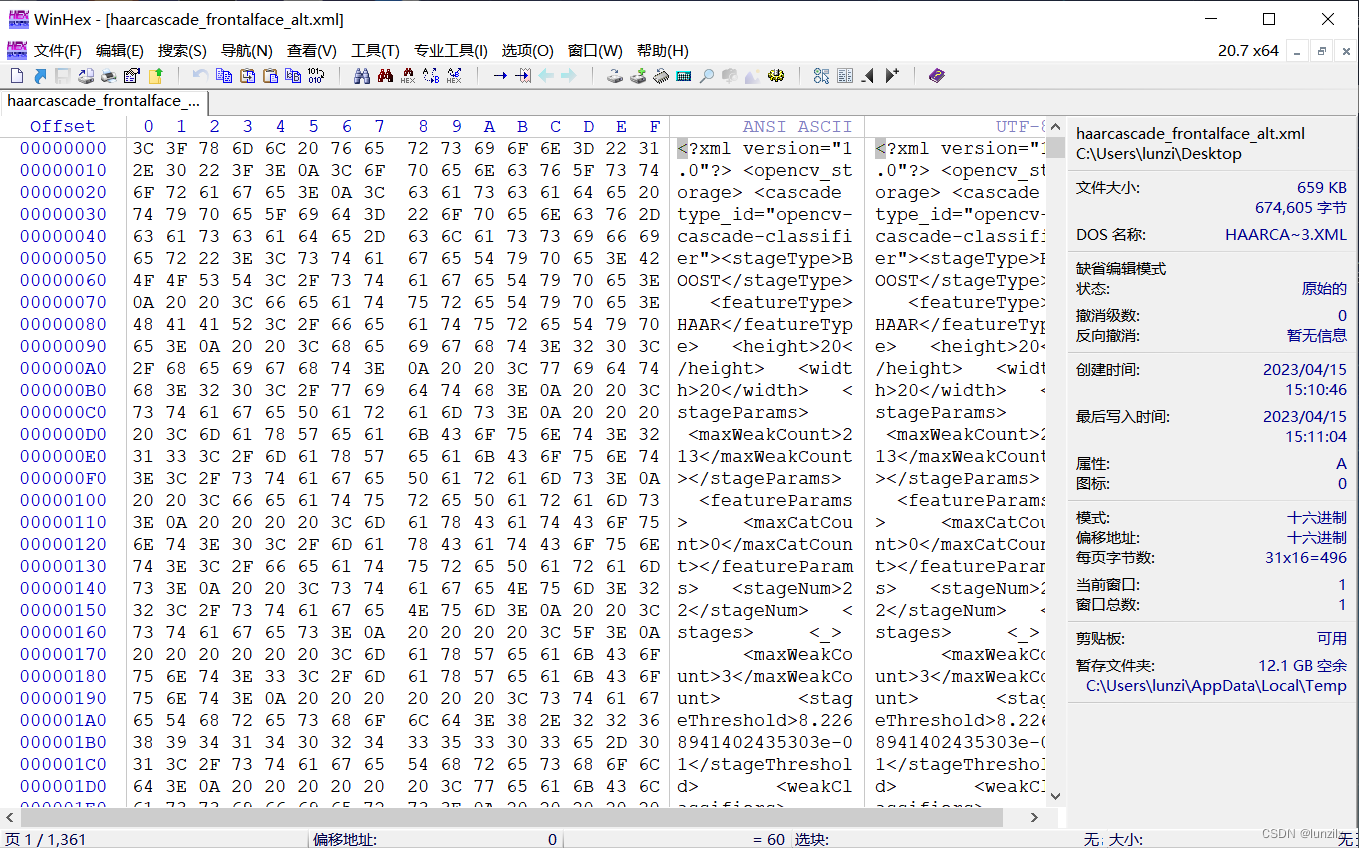This screenshot has width=1359, height=848.
Task: Open file Properties toolbar icon
Action: tap(131, 76)
